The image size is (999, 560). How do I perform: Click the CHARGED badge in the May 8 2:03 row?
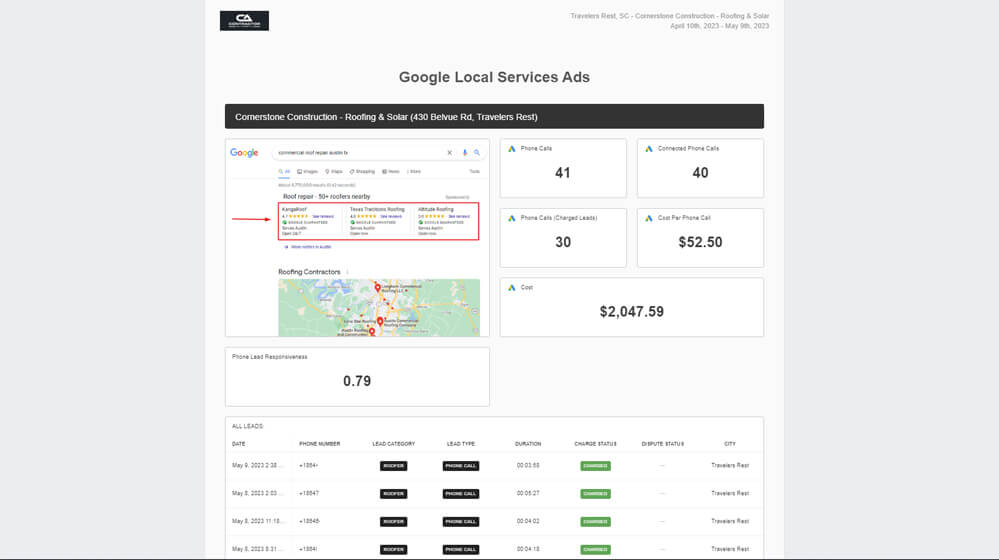(595, 494)
